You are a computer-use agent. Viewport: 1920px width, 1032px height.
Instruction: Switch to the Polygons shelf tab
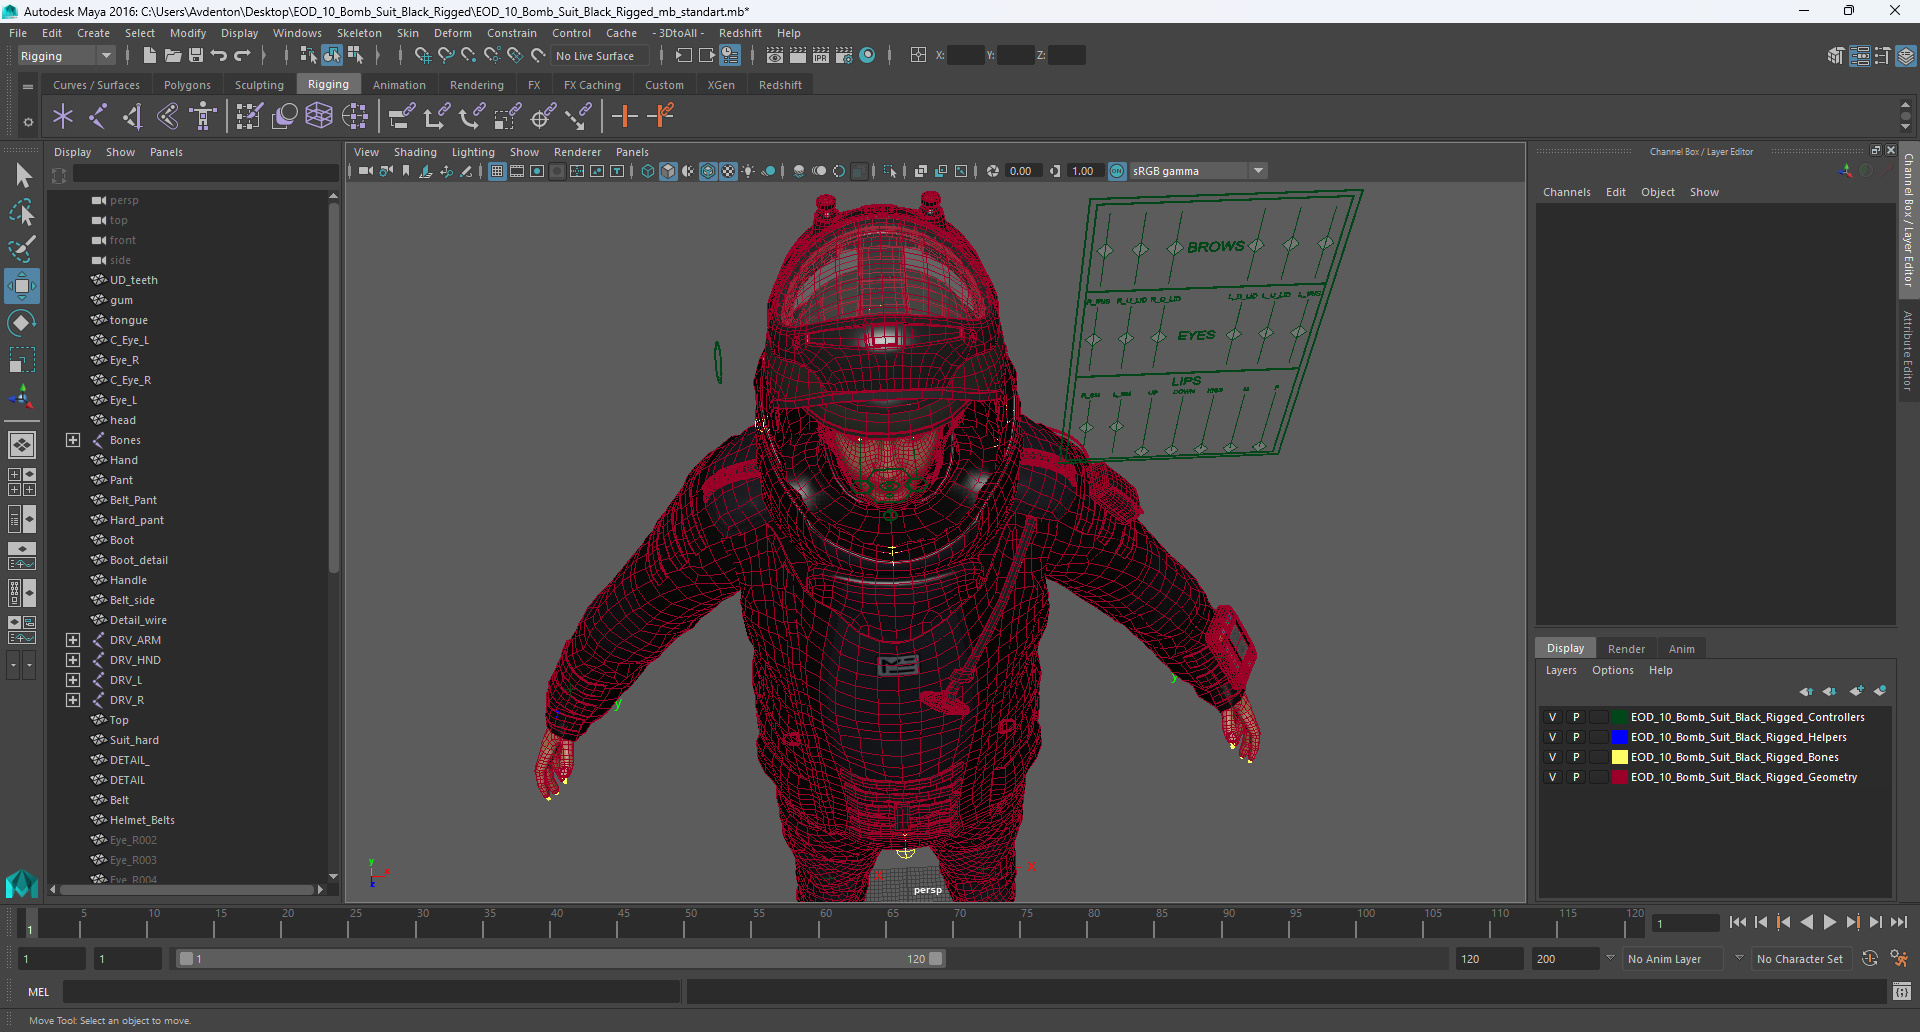click(187, 85)
